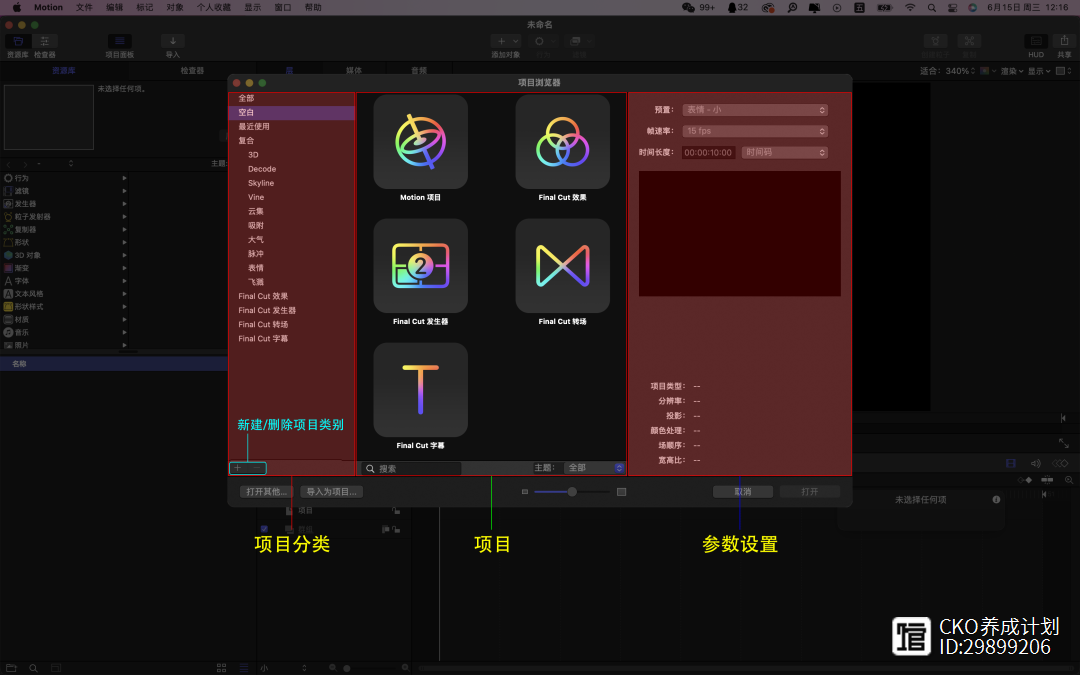1080x675 pixels.
Task: Select the Final Cut 转场 template icon
Action: click(x=562, y=266)
